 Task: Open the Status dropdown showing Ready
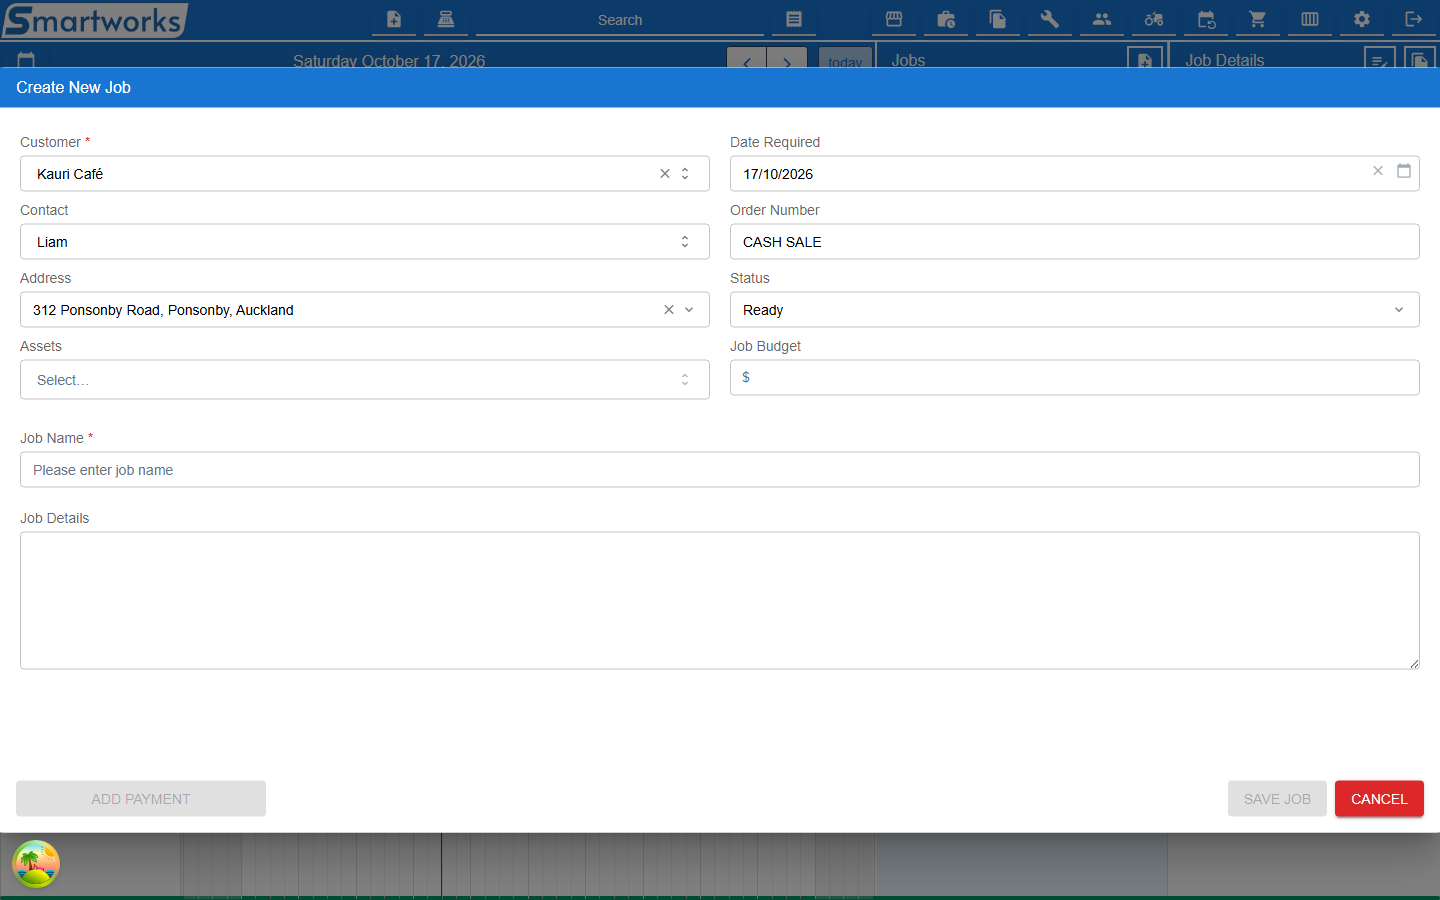click(1075, 310)
